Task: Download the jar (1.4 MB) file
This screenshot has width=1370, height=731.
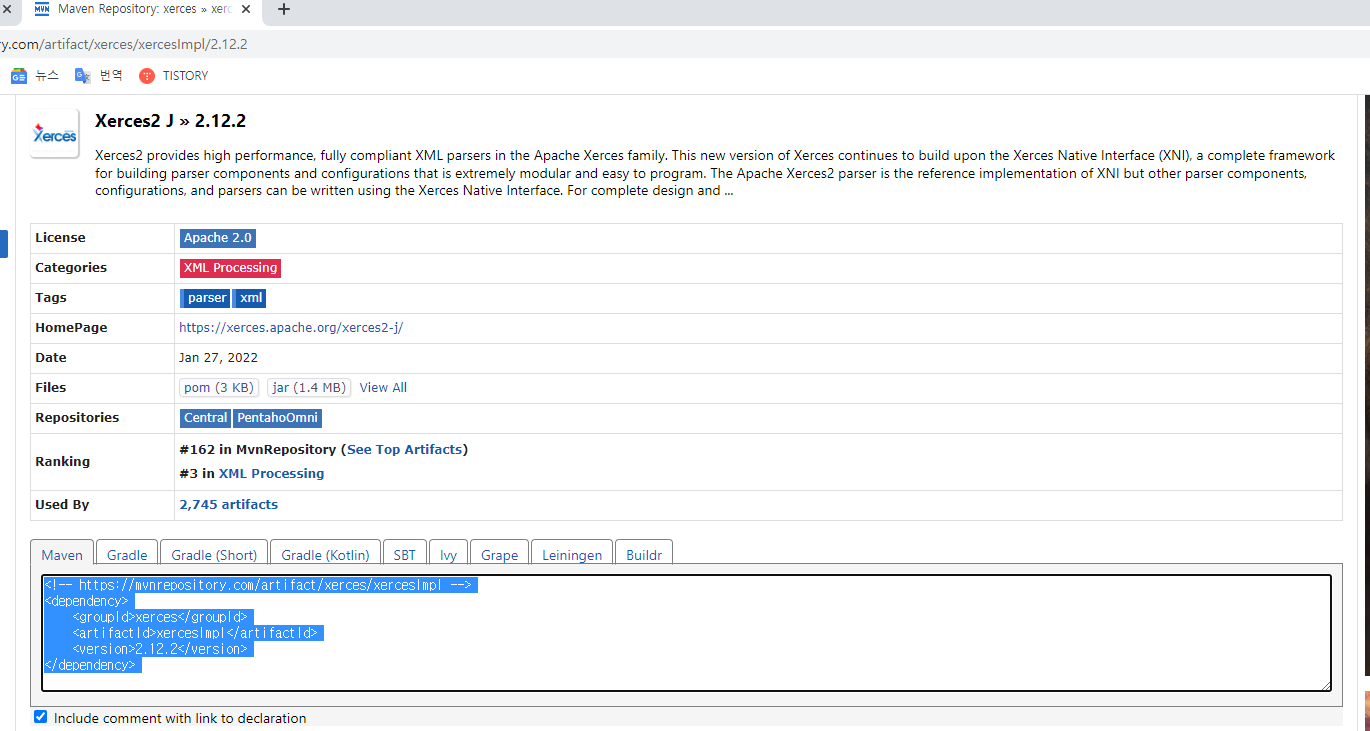Action: (x=309, y=388)
